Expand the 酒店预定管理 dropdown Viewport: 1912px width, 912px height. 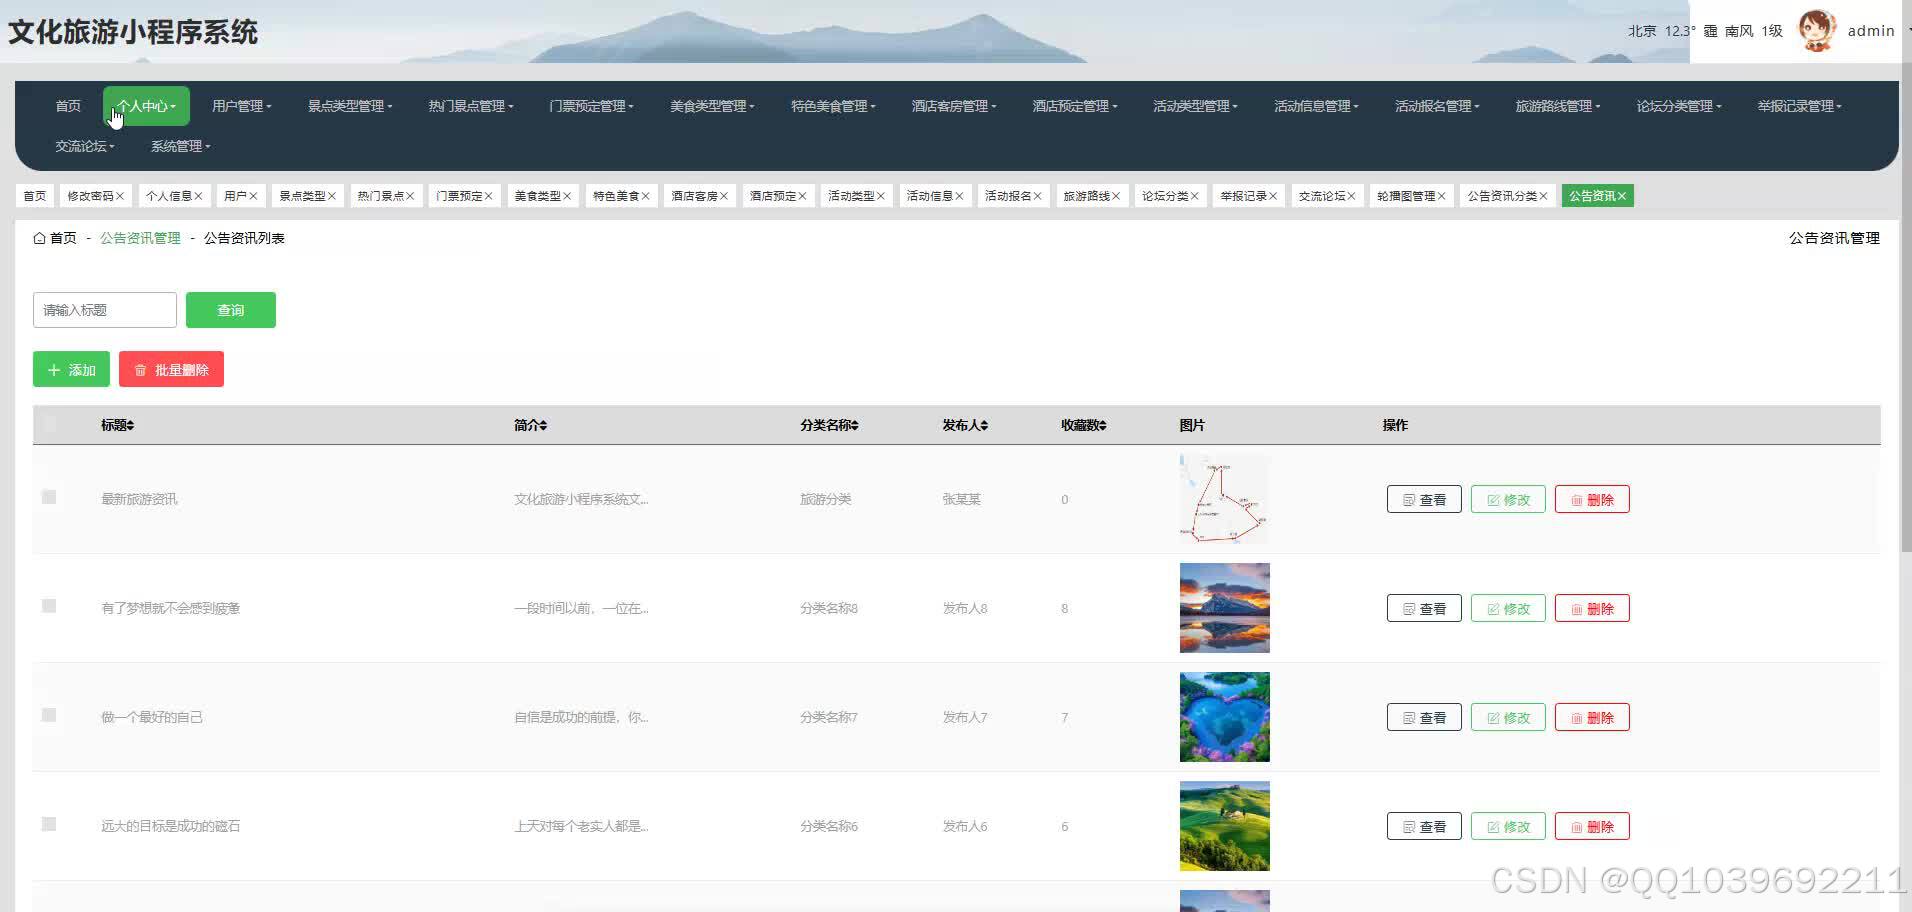(1073, 105)
